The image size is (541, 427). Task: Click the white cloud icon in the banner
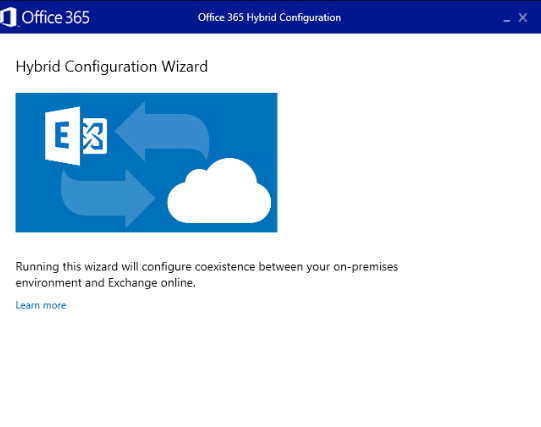click(219, 190)
